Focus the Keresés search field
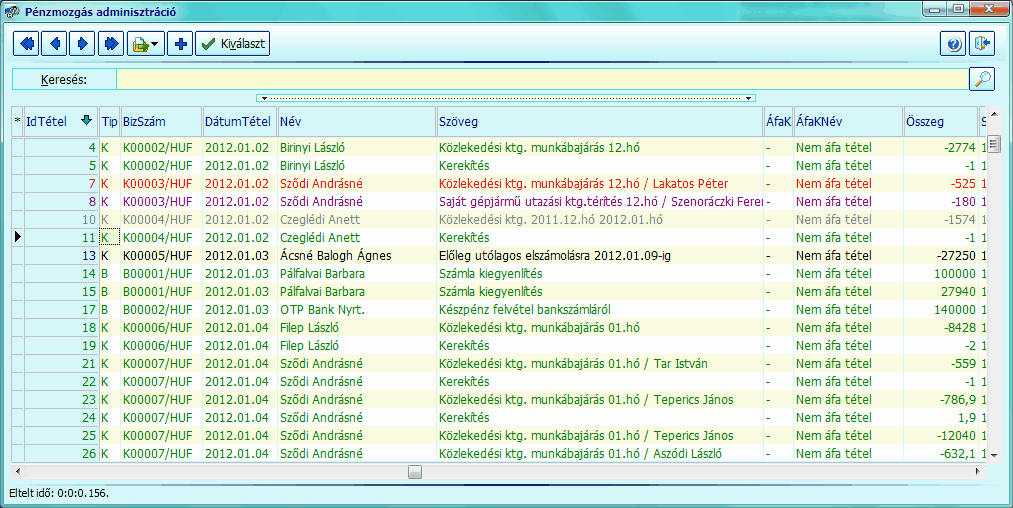Viewport: 1013px width, 508px height. click(542, 79)
